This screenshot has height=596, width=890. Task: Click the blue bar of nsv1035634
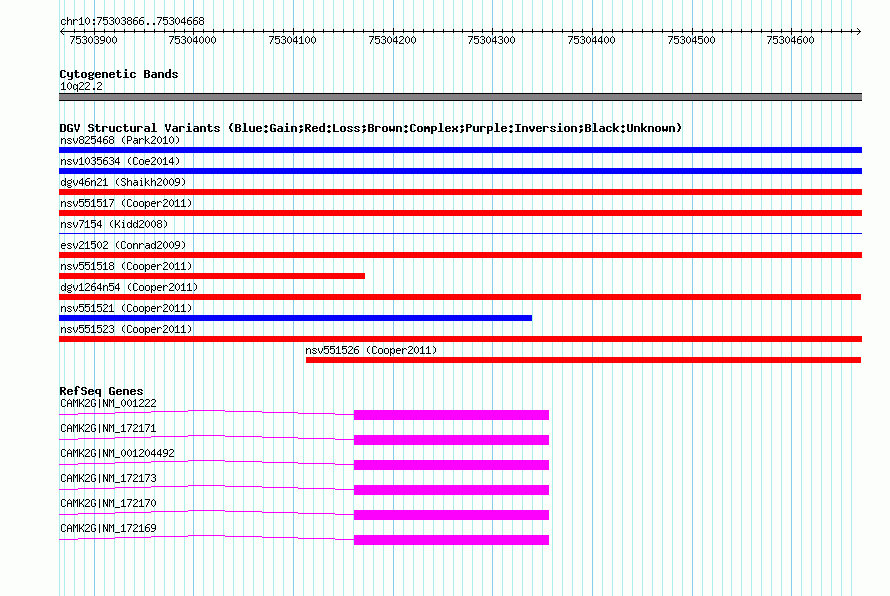[460, 171]
